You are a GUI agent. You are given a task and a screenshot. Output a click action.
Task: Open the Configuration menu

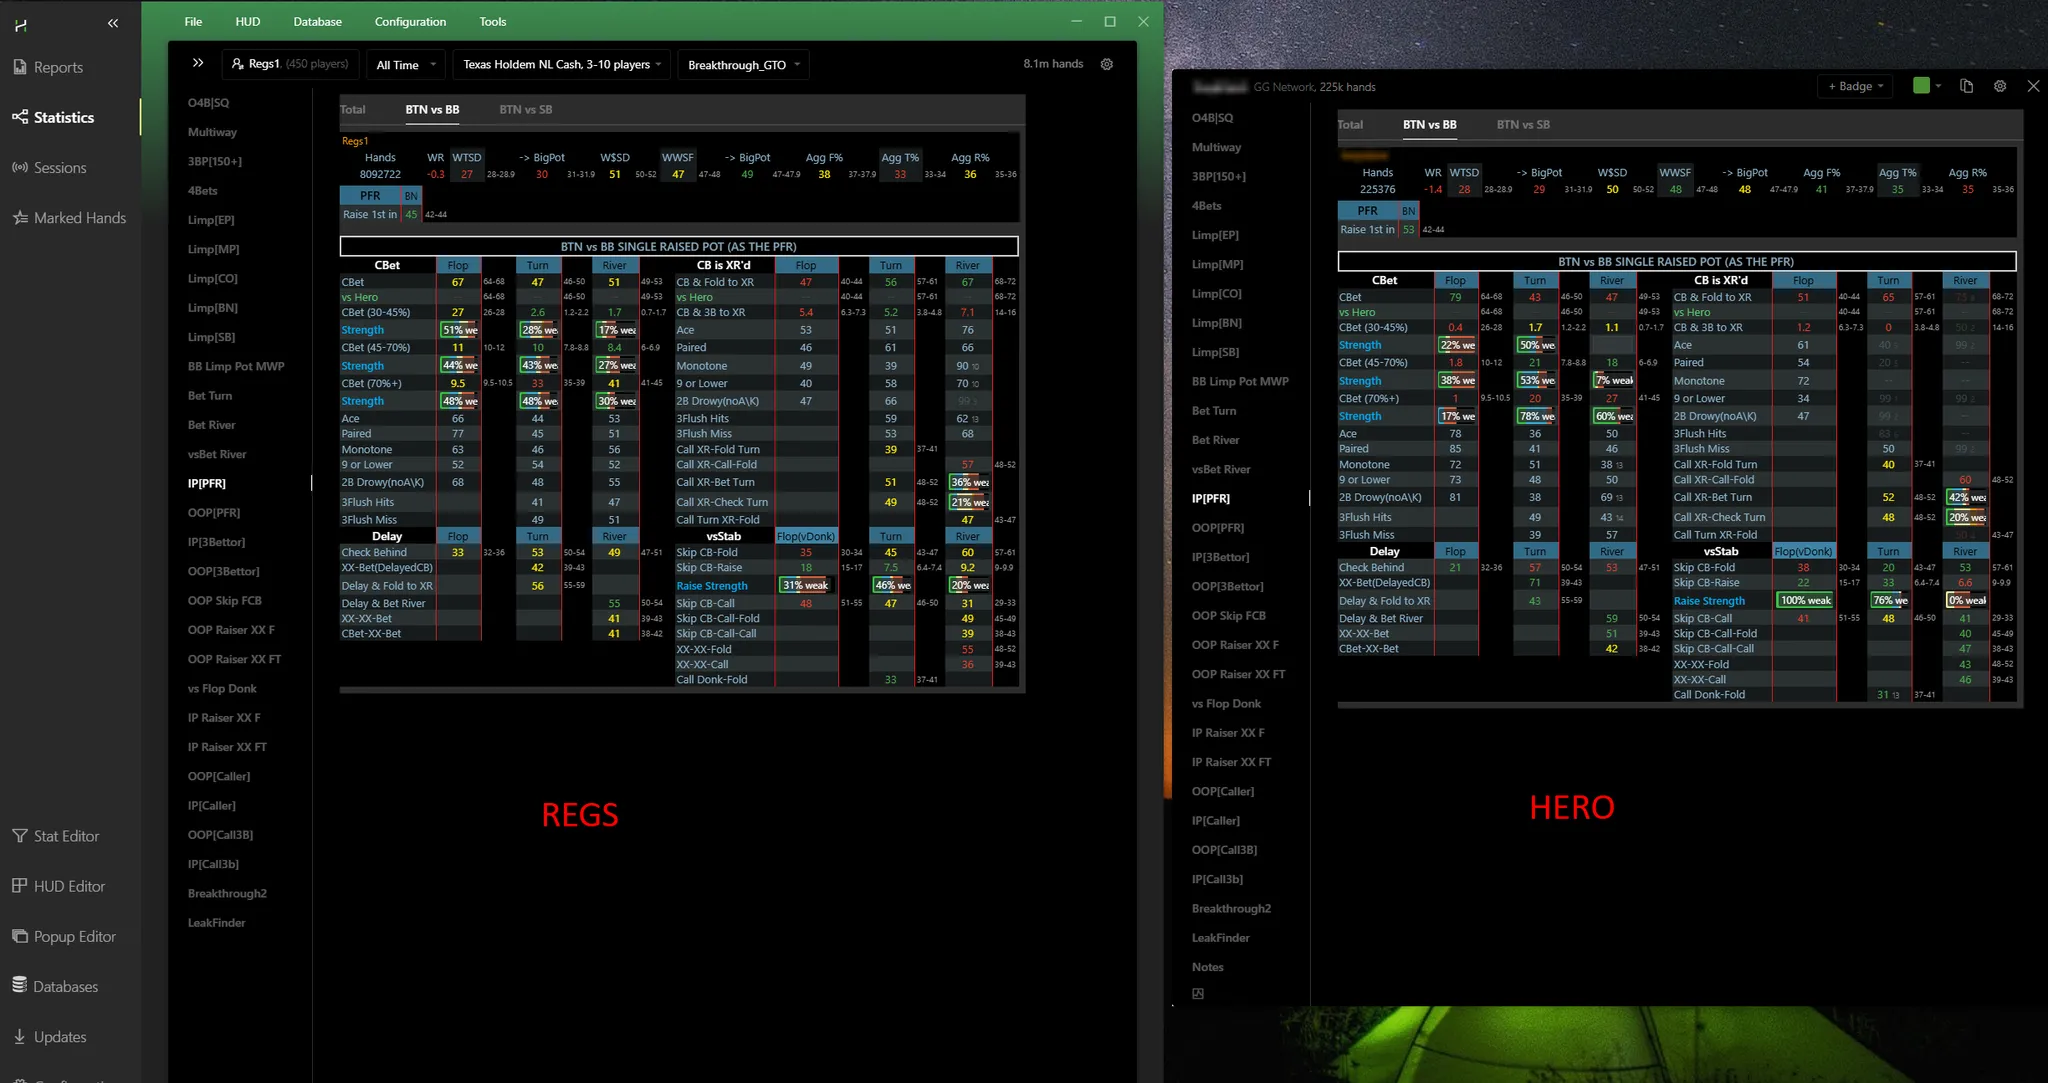pos(410,21)
